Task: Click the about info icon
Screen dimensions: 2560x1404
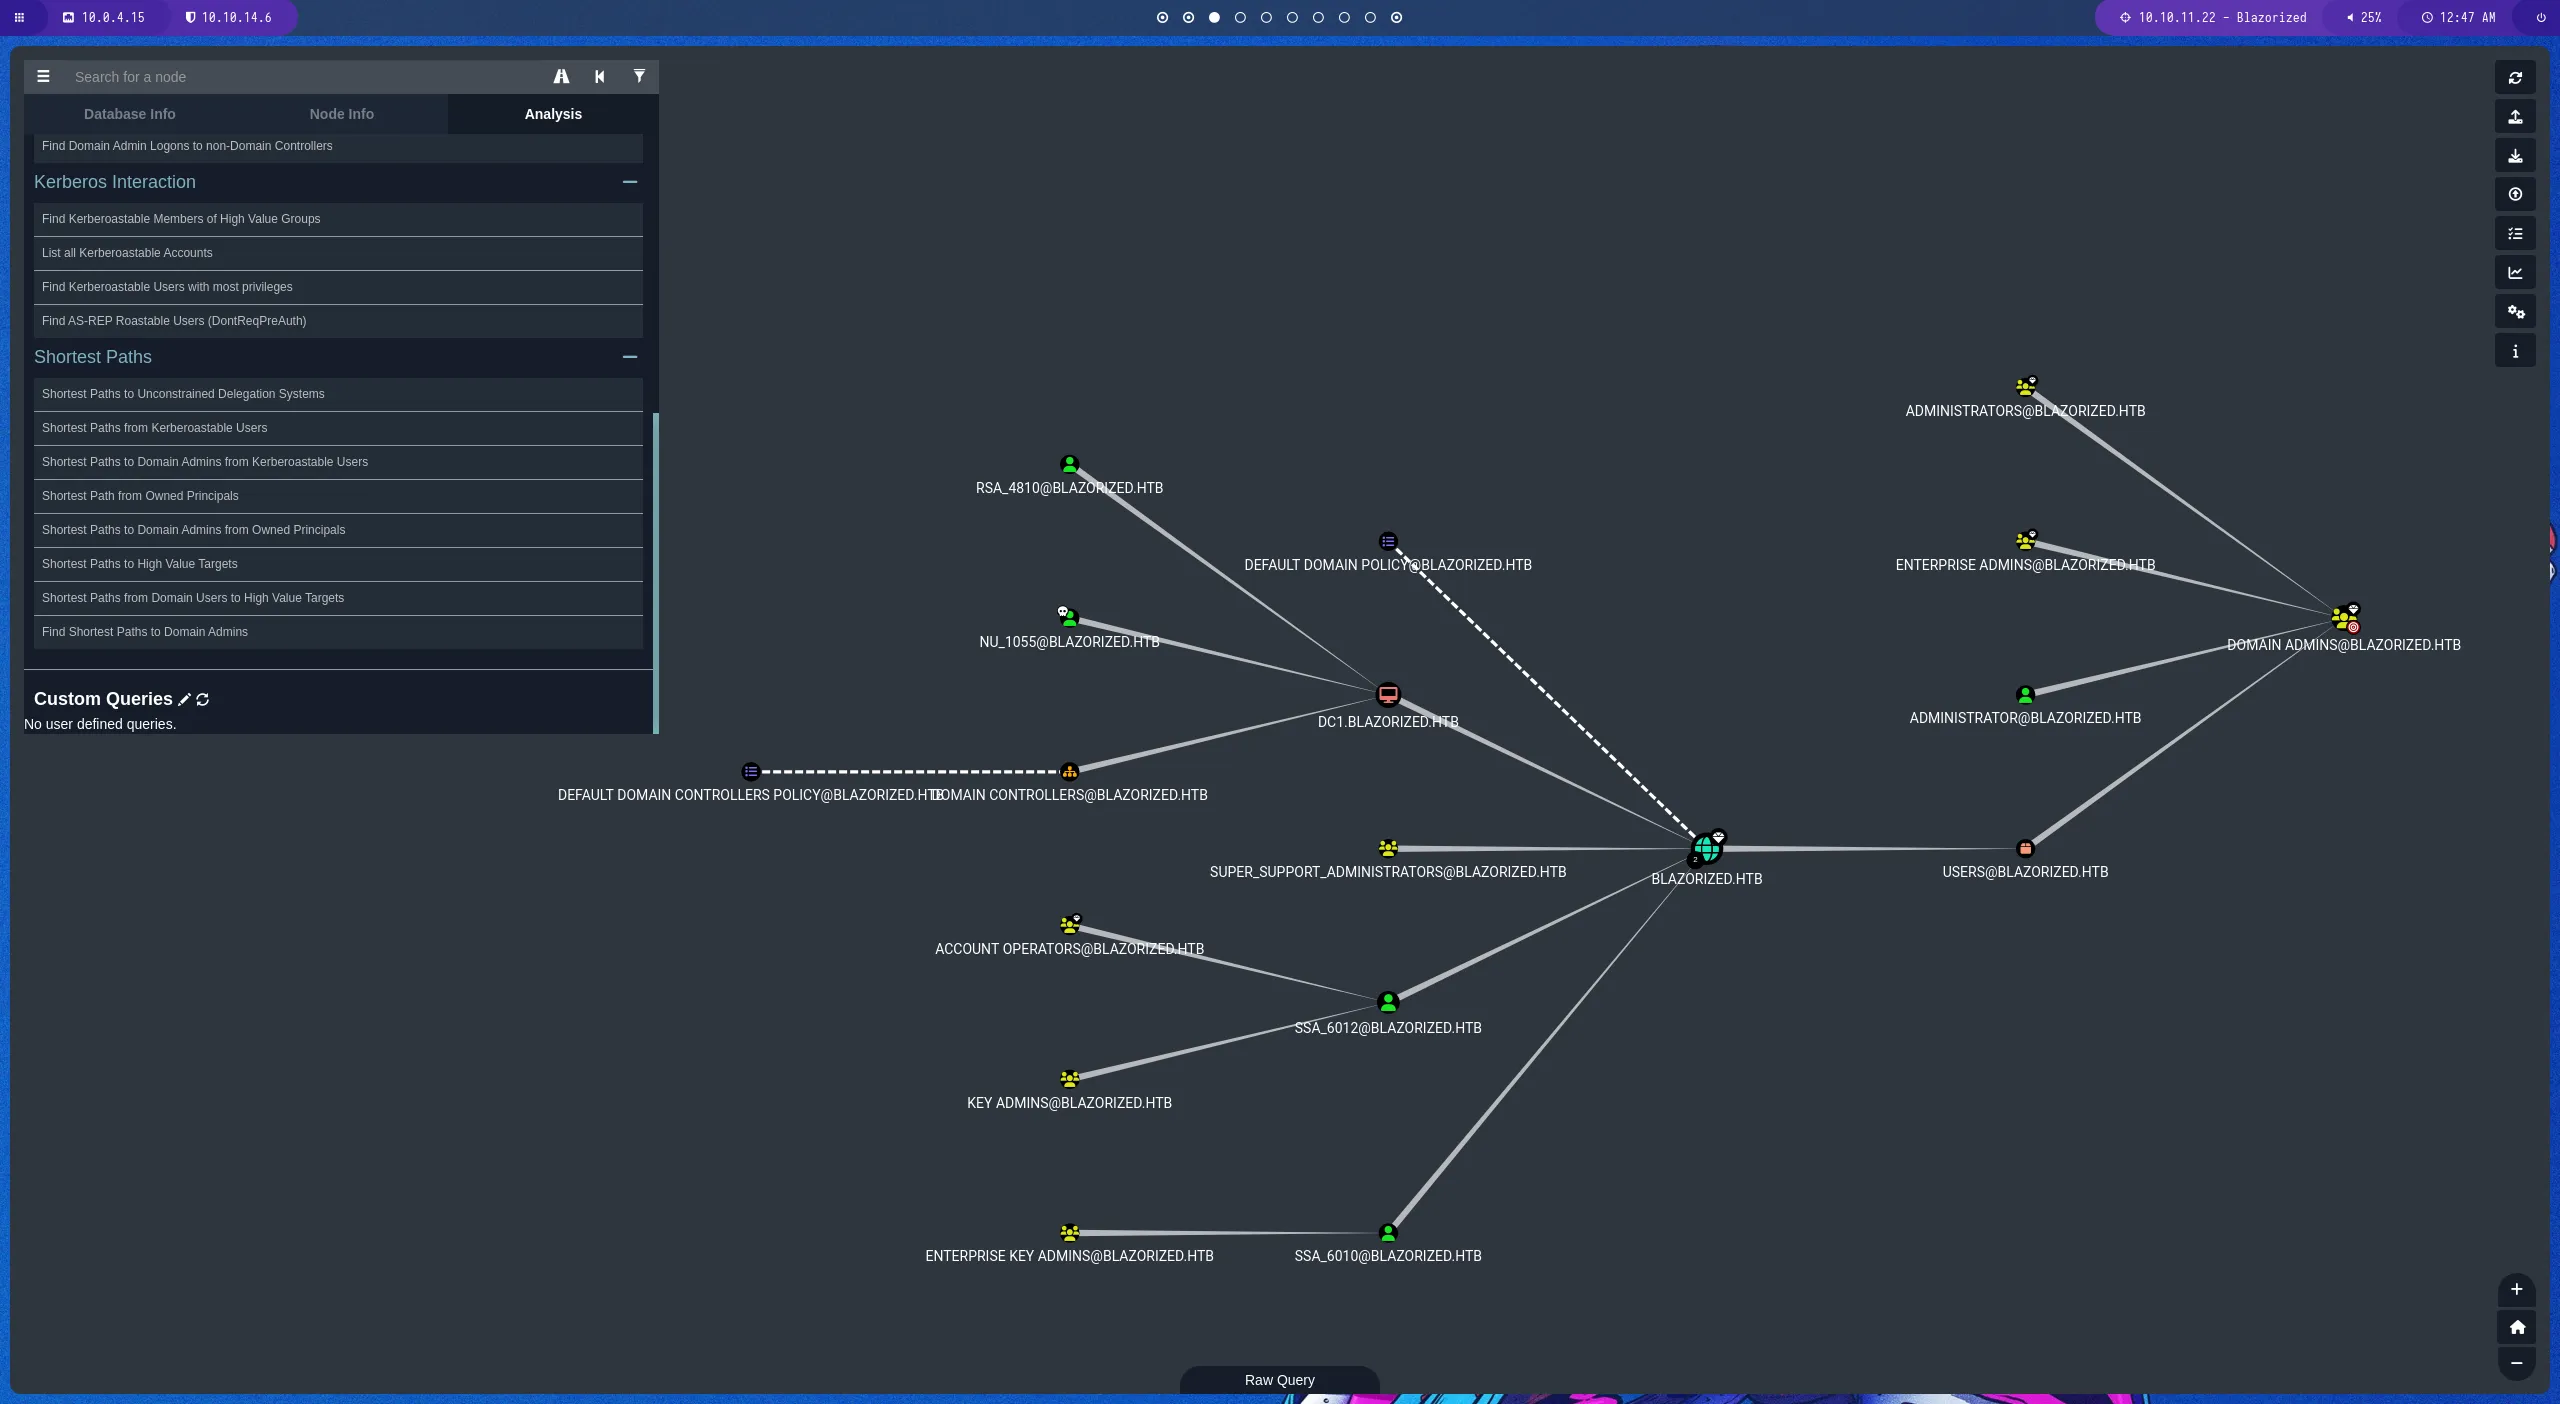Action: tap(2515, 351)
